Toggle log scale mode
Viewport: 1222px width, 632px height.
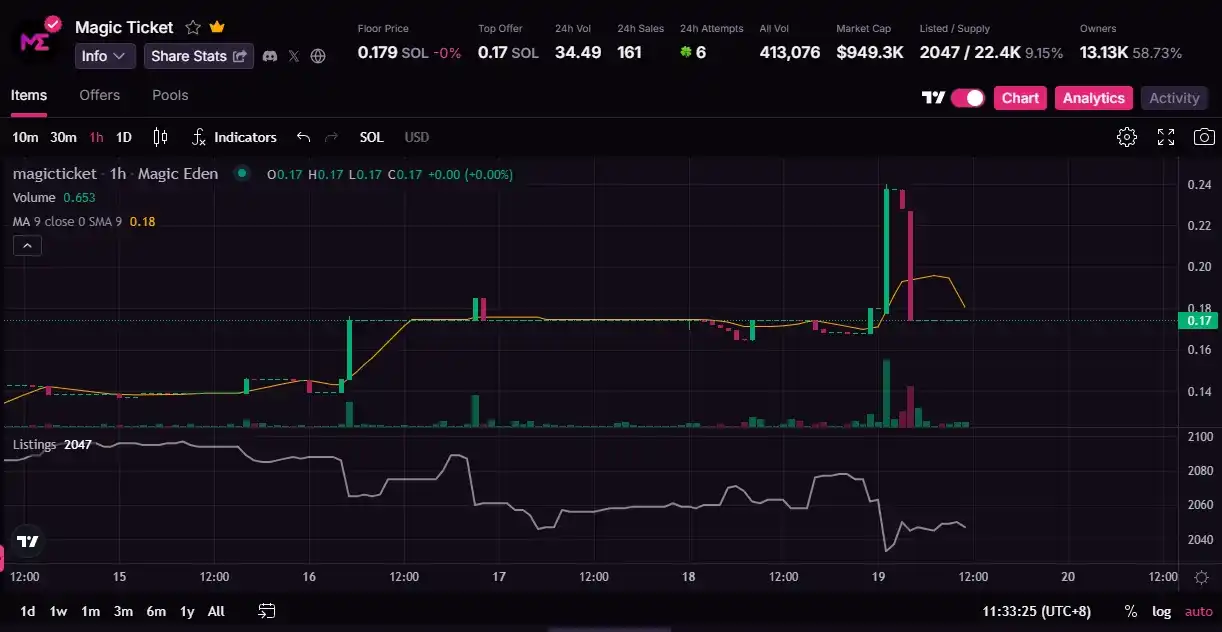[1161, 611]
